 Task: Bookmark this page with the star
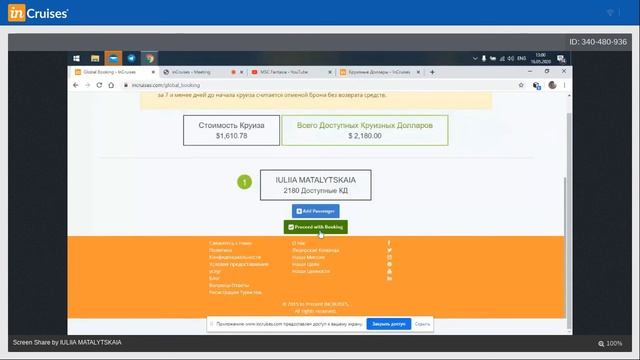pos(521,85)
